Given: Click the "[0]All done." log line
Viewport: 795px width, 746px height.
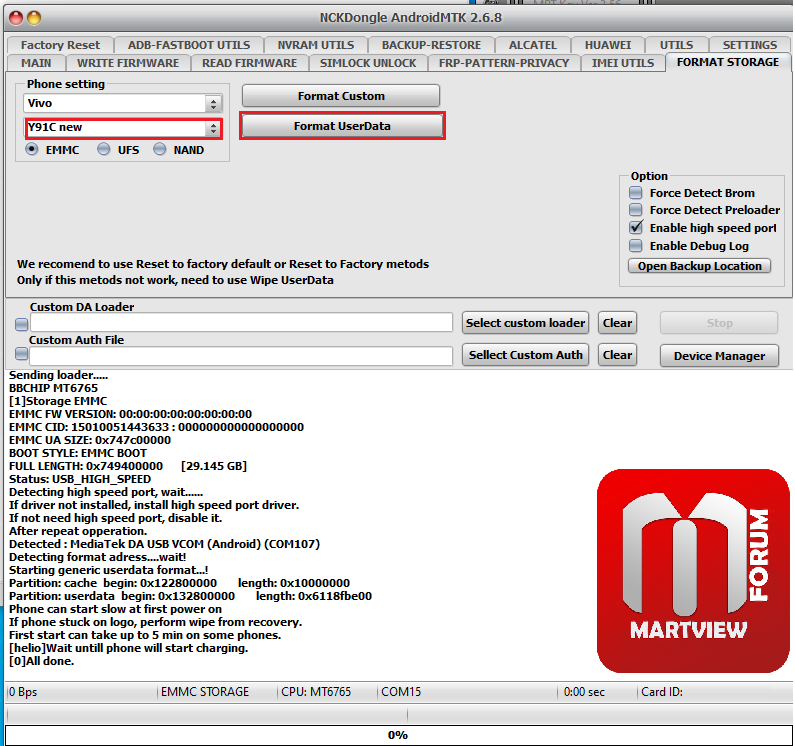Looking at the screenshot, I should [42, 661].
